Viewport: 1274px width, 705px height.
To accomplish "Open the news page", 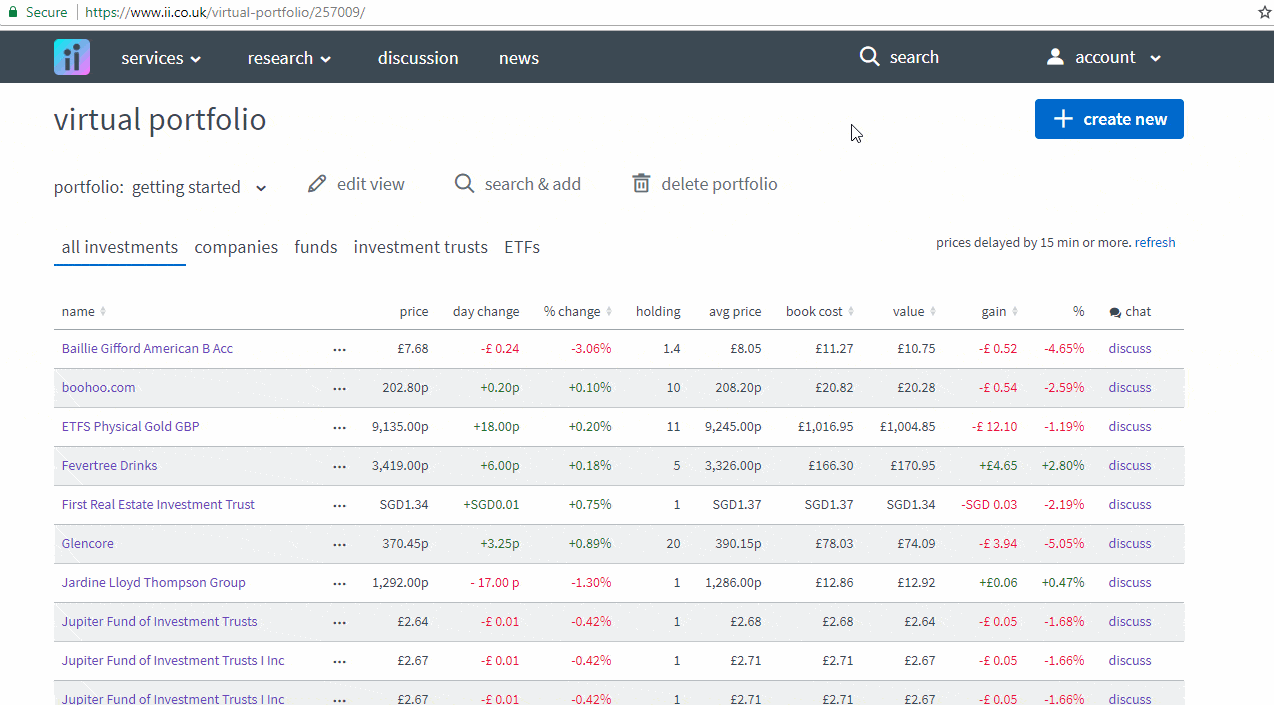I will click(x=519, y=58).
